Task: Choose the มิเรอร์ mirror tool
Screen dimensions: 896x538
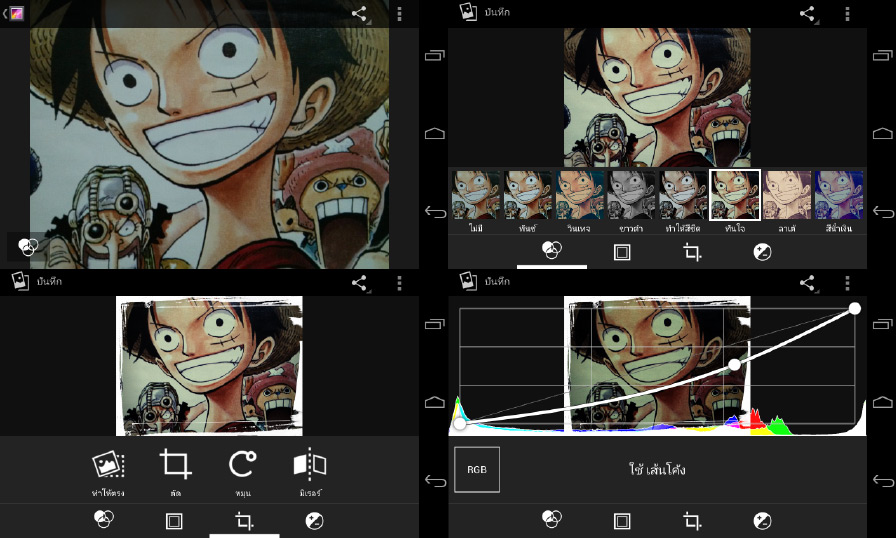Action: click(310, 472)
